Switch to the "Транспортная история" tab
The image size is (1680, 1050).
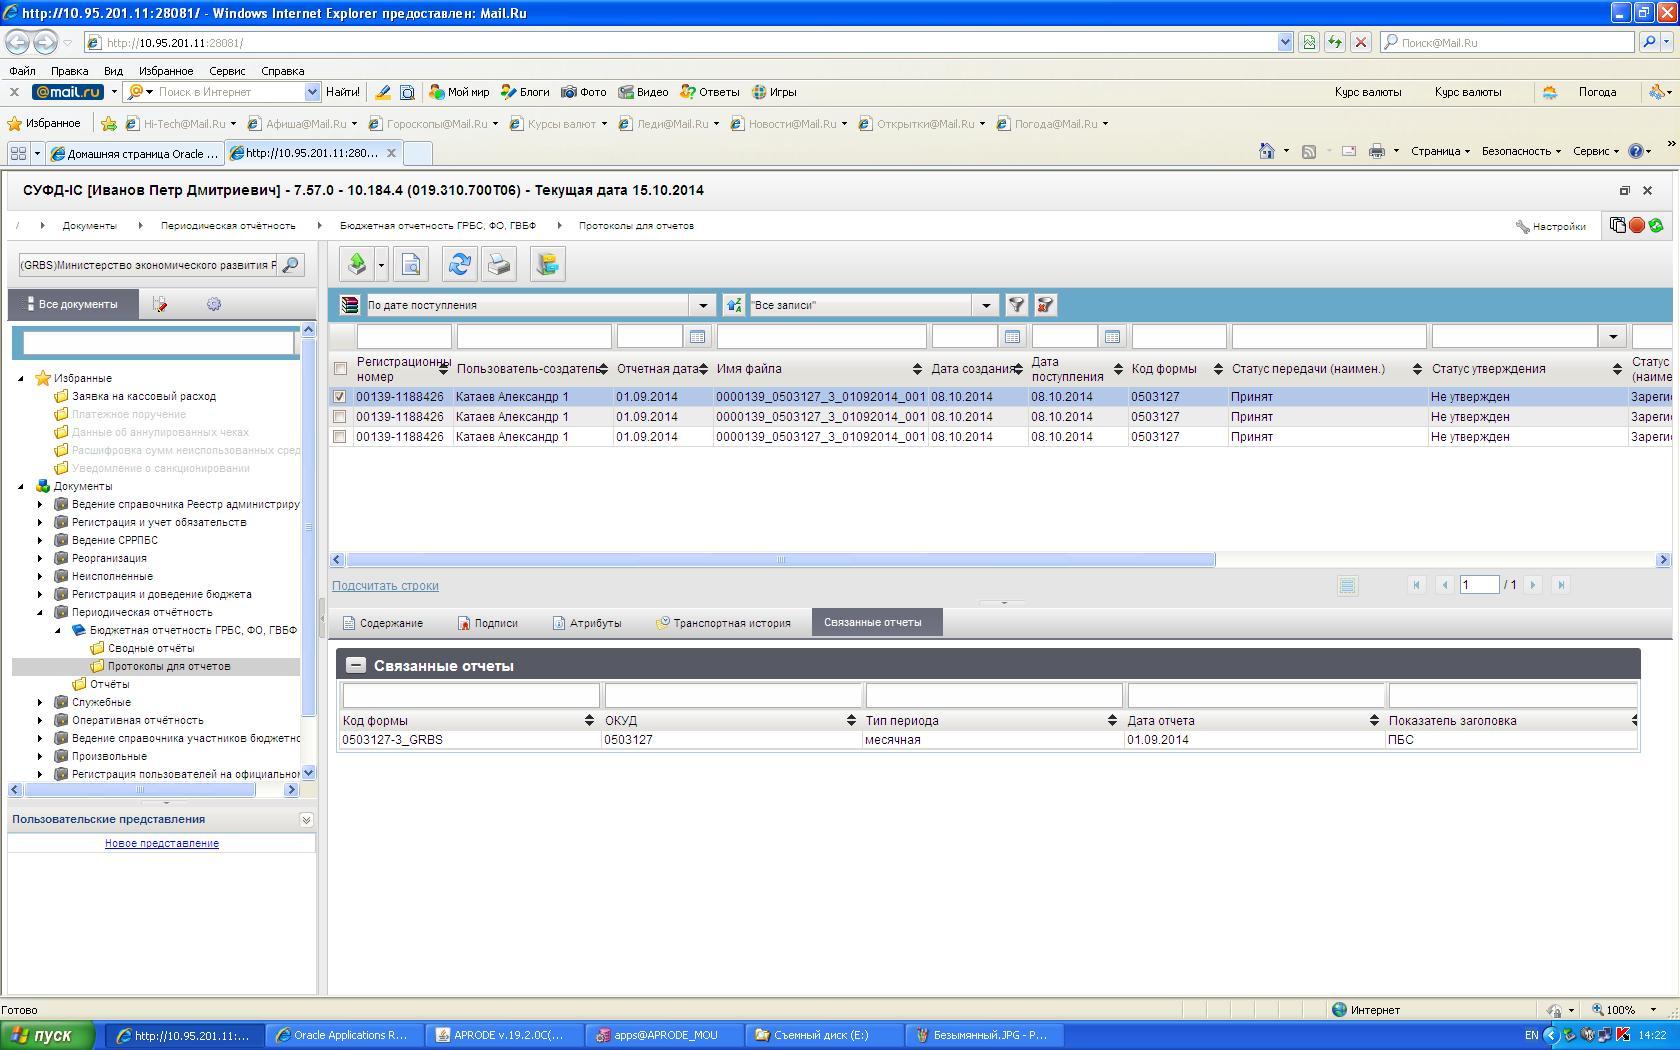[723, 623]
